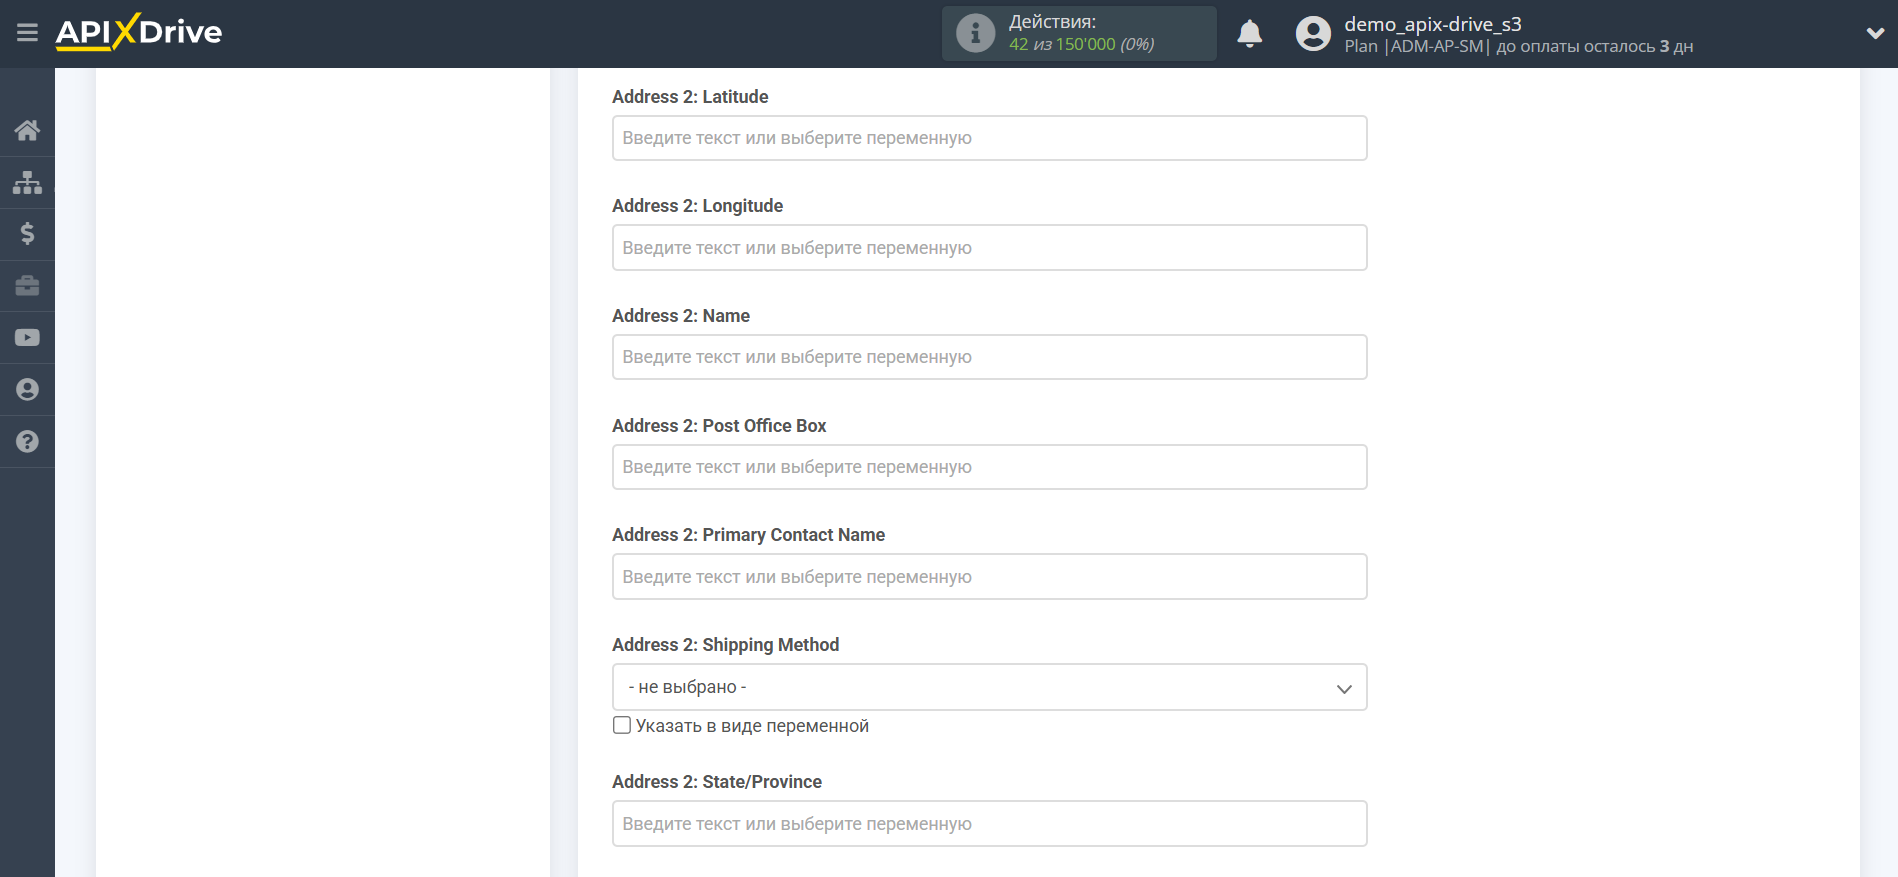This screenshot has width=1898, height=877.
Task: Focus the Address 2: Primary Contact Name field
Action: 989,577
